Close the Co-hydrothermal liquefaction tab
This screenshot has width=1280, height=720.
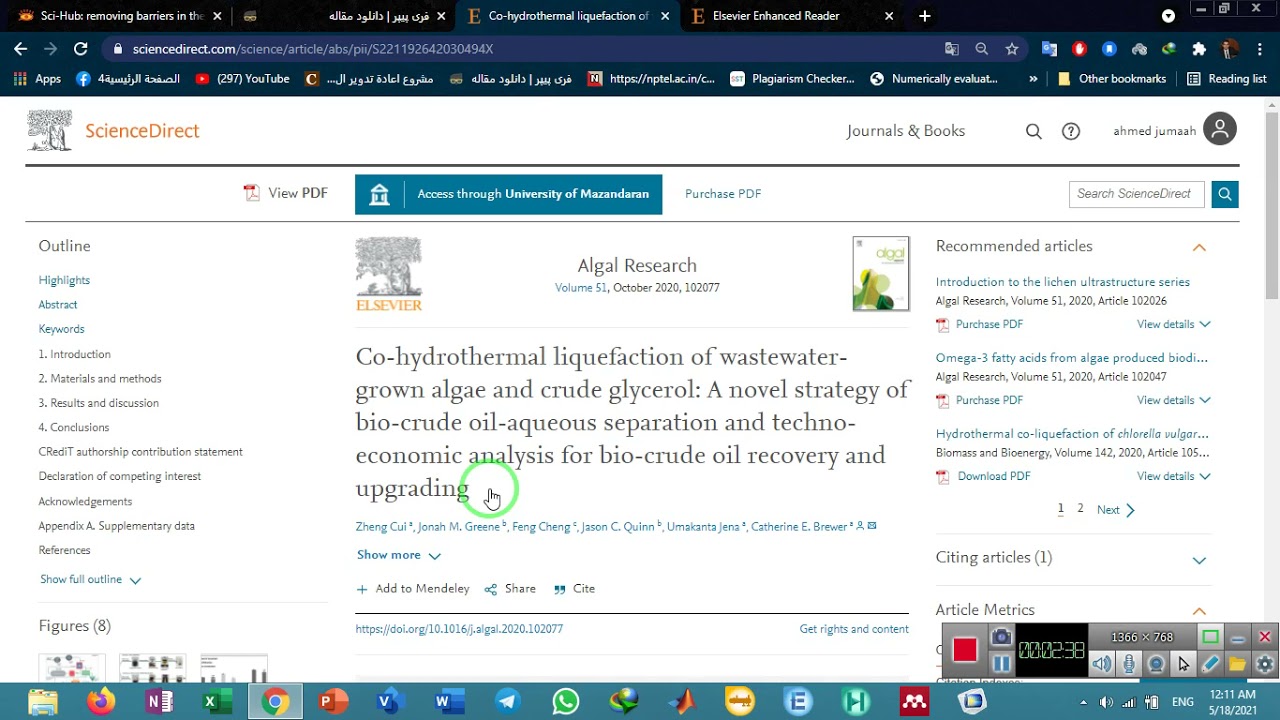(665, 16)
